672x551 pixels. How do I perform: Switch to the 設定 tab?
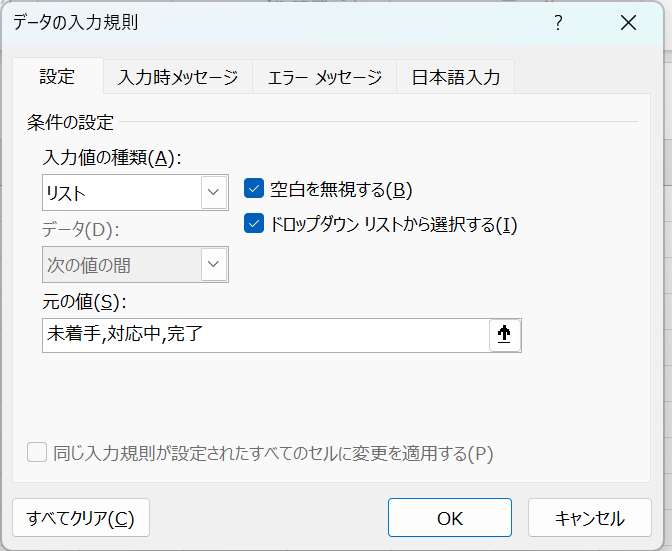57,76
